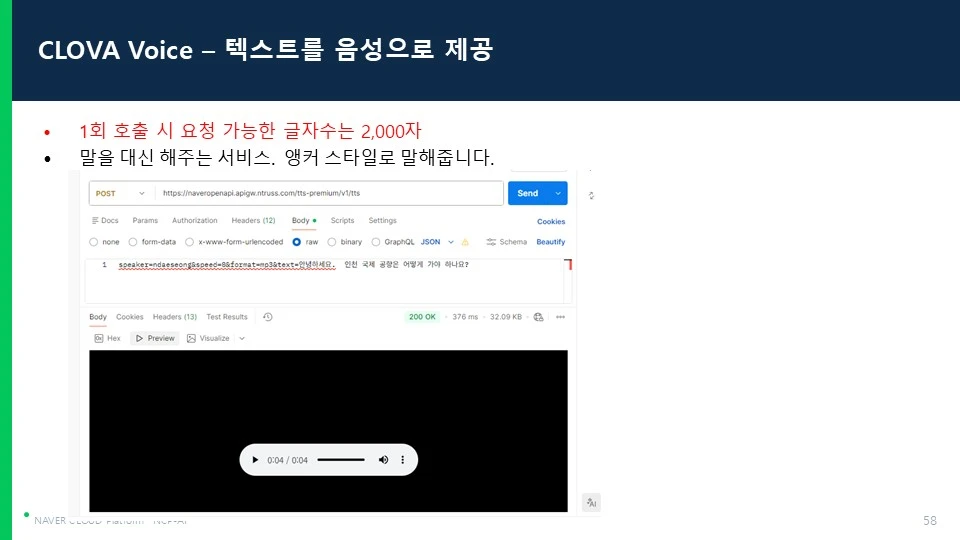Click the Schema button
This screenshot has height=540, width=960.
[x=507, y=242]
